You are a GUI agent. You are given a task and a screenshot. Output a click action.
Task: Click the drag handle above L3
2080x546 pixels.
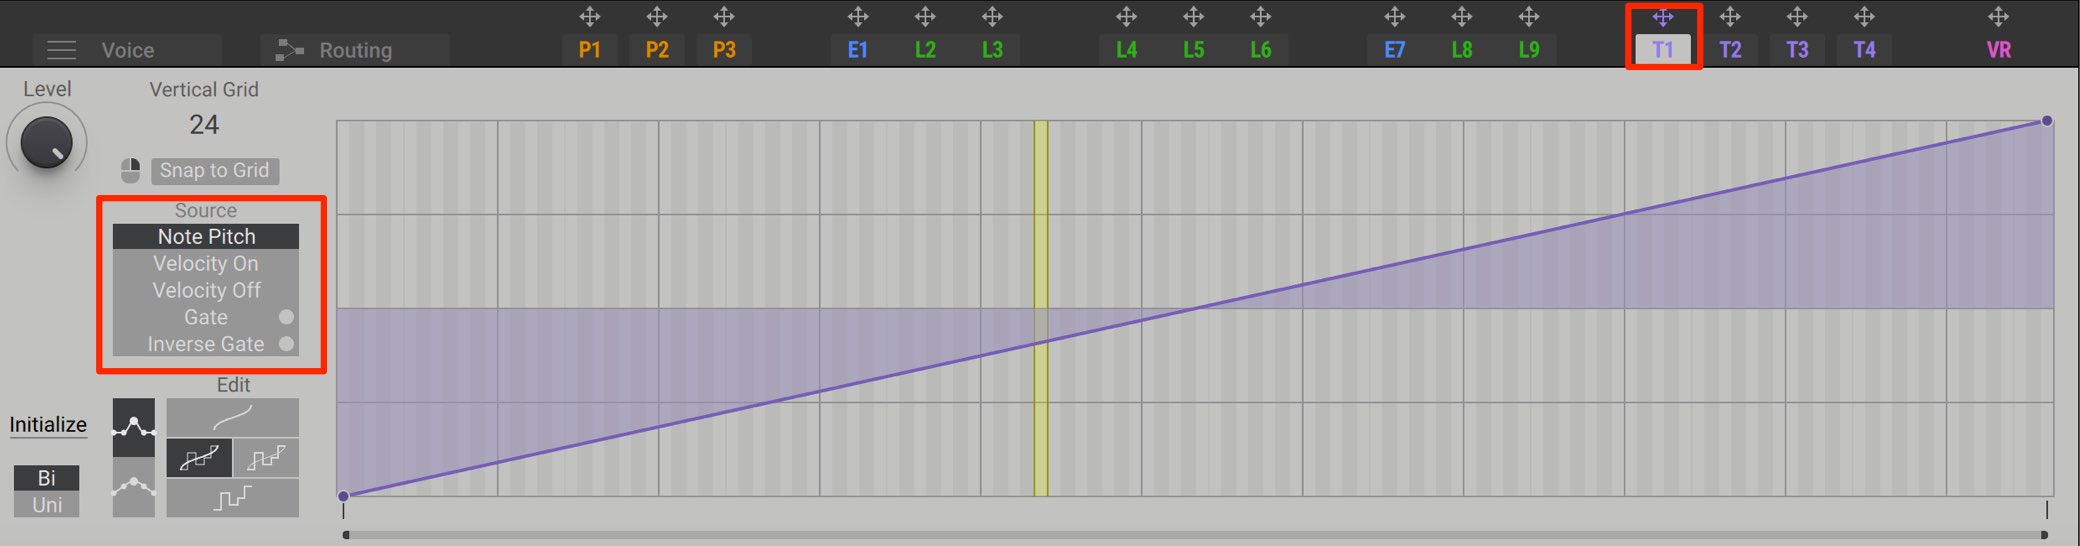coord(992,16)
